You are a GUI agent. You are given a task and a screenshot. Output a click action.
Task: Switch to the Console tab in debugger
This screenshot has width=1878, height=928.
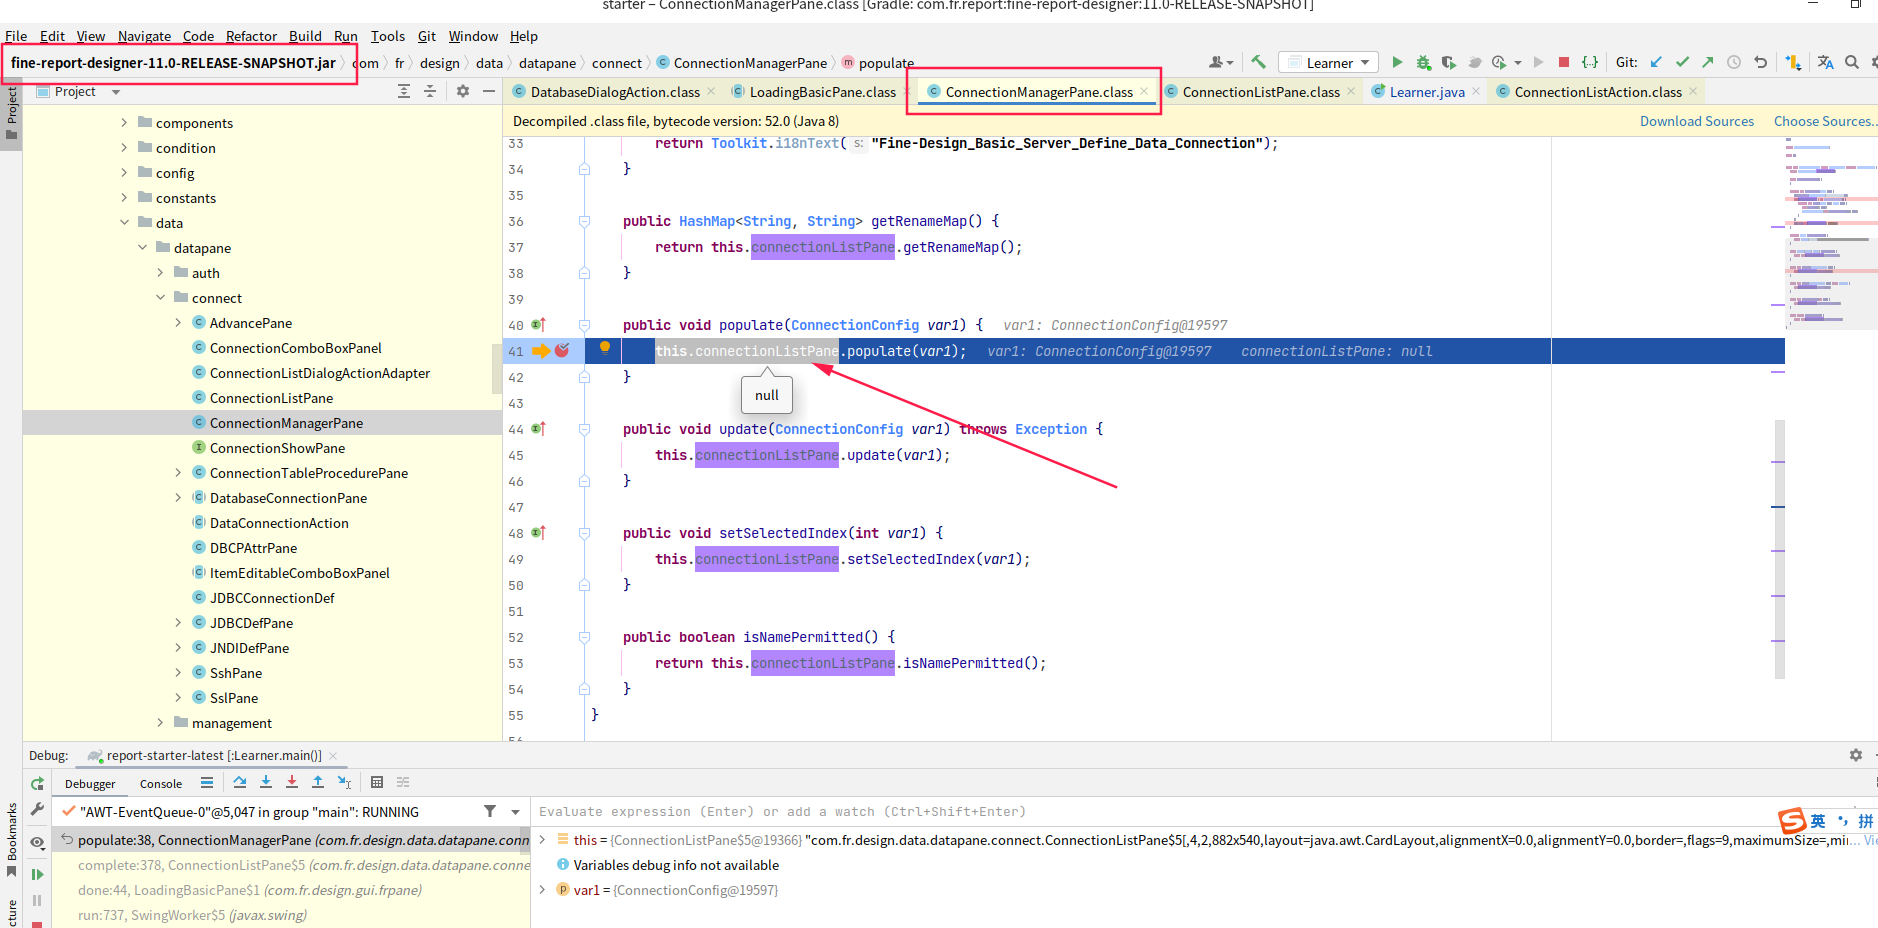coord(161,784)
